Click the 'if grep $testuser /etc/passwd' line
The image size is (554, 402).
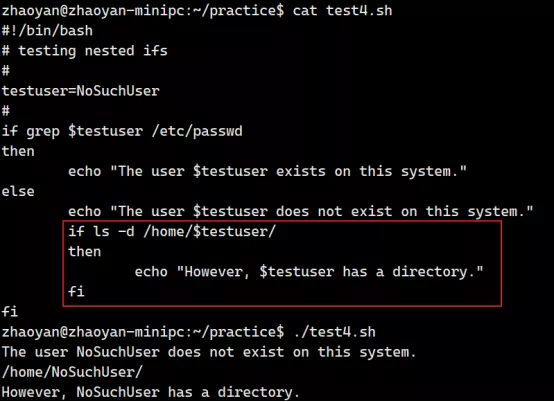122,131
